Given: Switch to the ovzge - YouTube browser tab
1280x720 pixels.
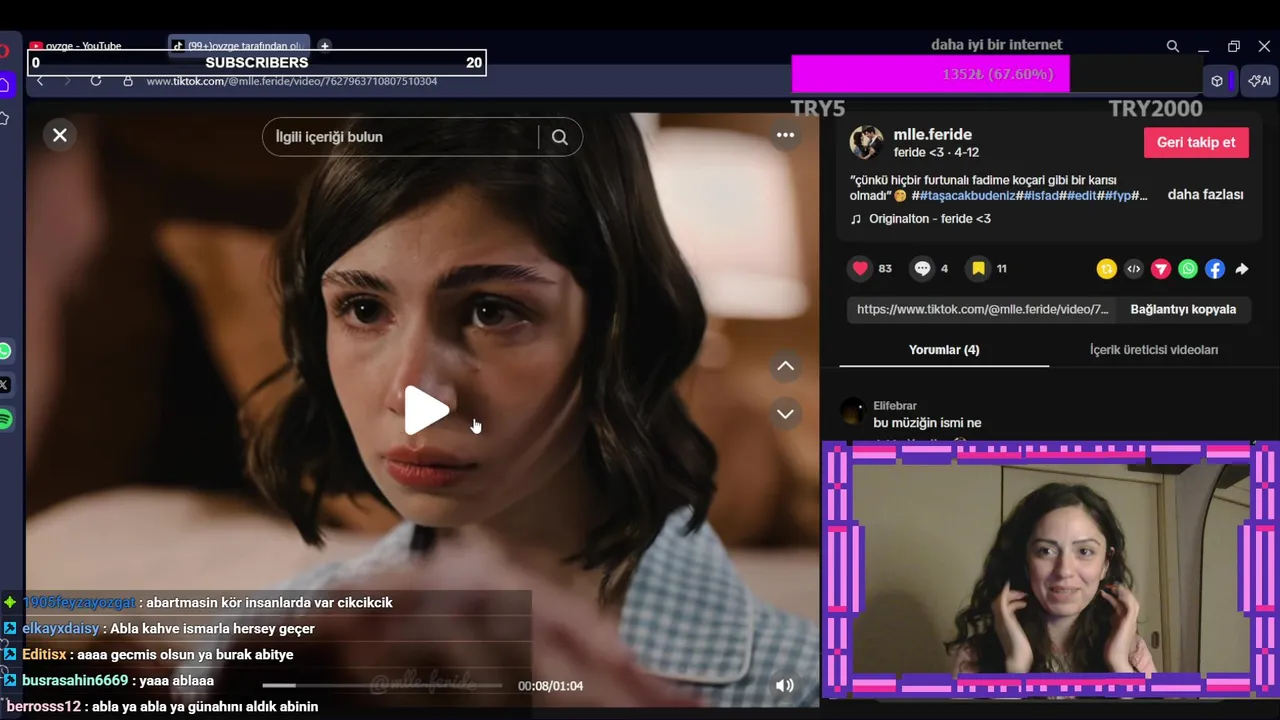Looking at the screenshot, I should tap(85, 45).
